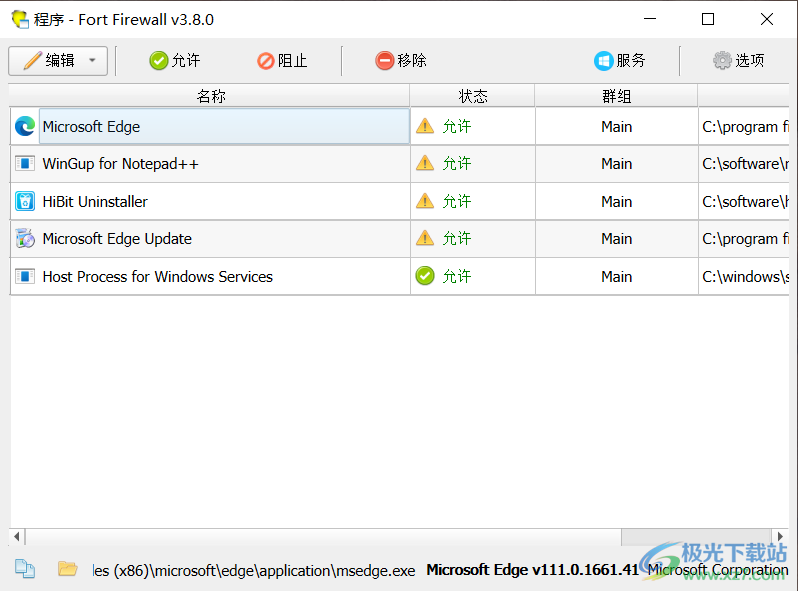Click the open folder icon in status bar

point(67,568)
